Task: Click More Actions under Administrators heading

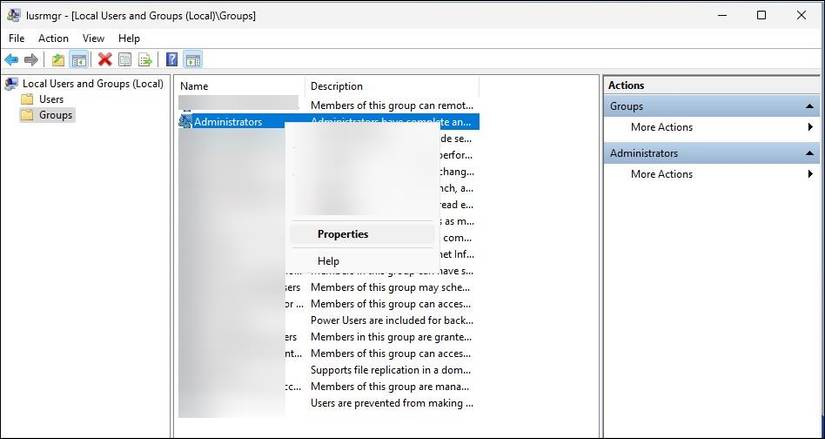Action: click(x=661, y=174)
